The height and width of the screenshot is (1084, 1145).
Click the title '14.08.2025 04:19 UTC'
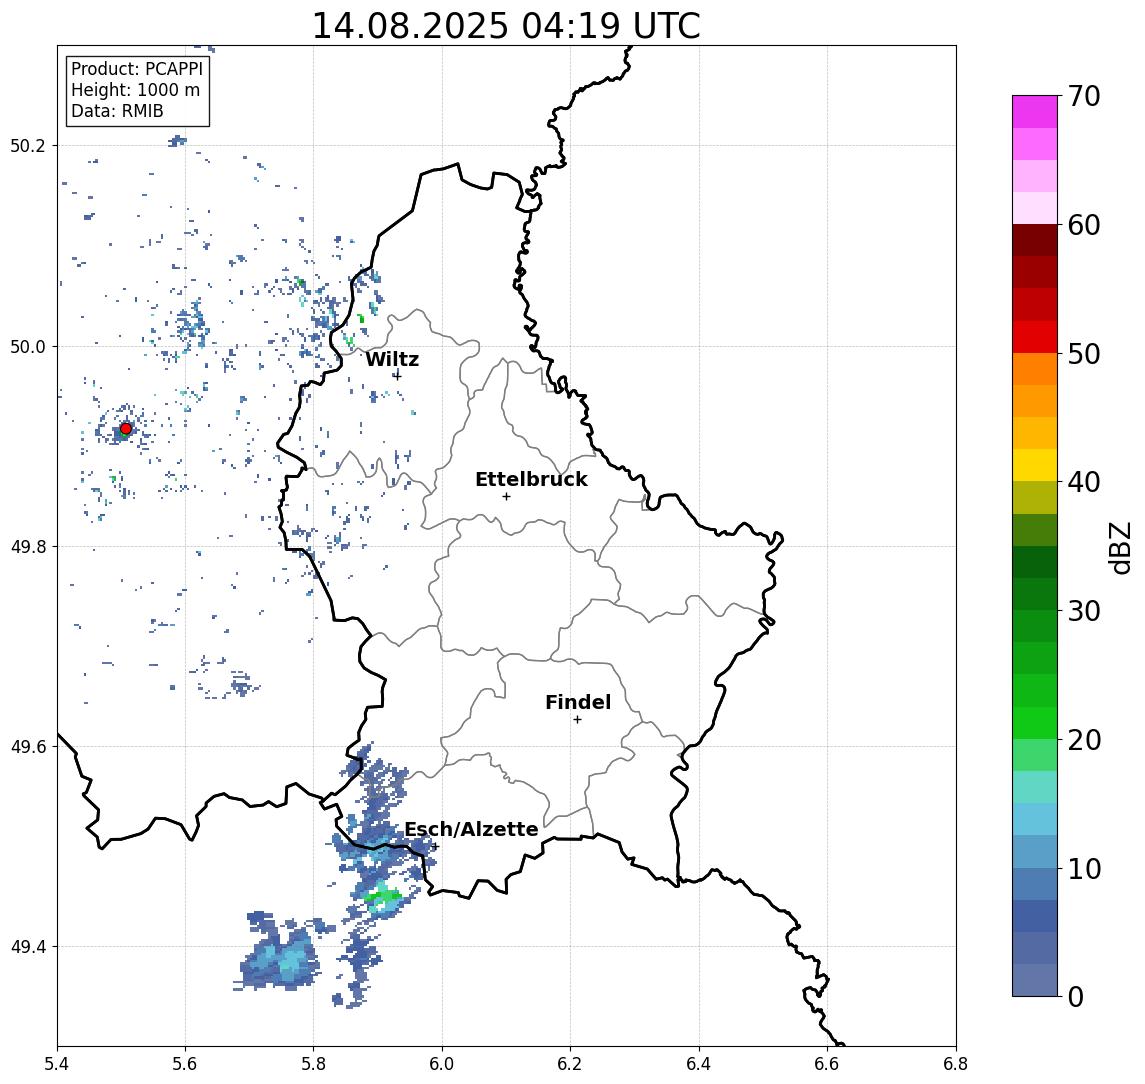point(506,26)
